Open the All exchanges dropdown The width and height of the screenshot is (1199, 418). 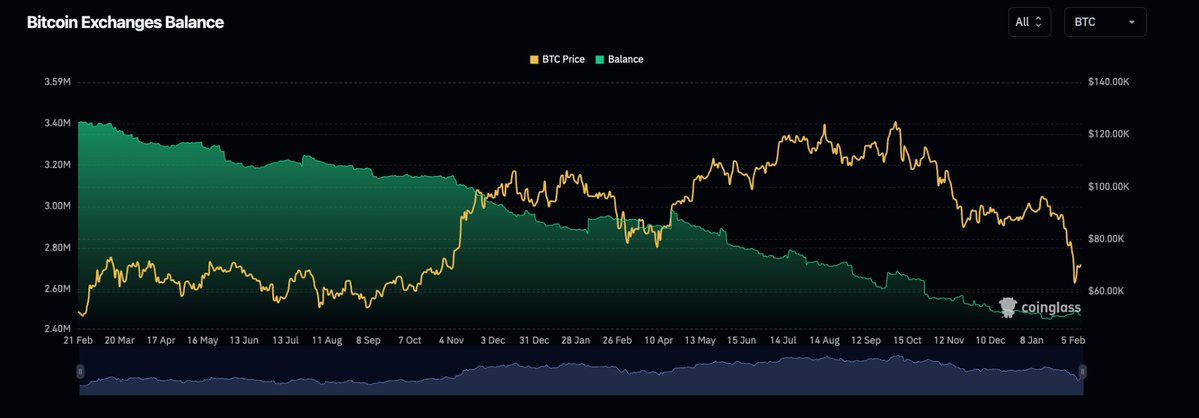point(1030,22)
